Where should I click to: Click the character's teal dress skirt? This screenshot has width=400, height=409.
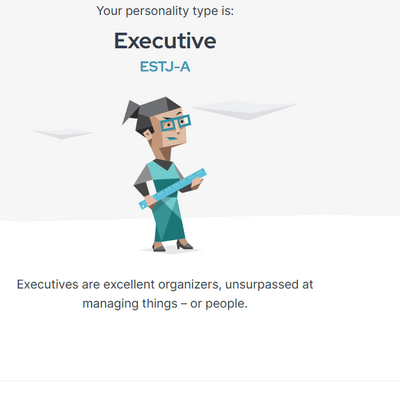[x=169, y=220]
